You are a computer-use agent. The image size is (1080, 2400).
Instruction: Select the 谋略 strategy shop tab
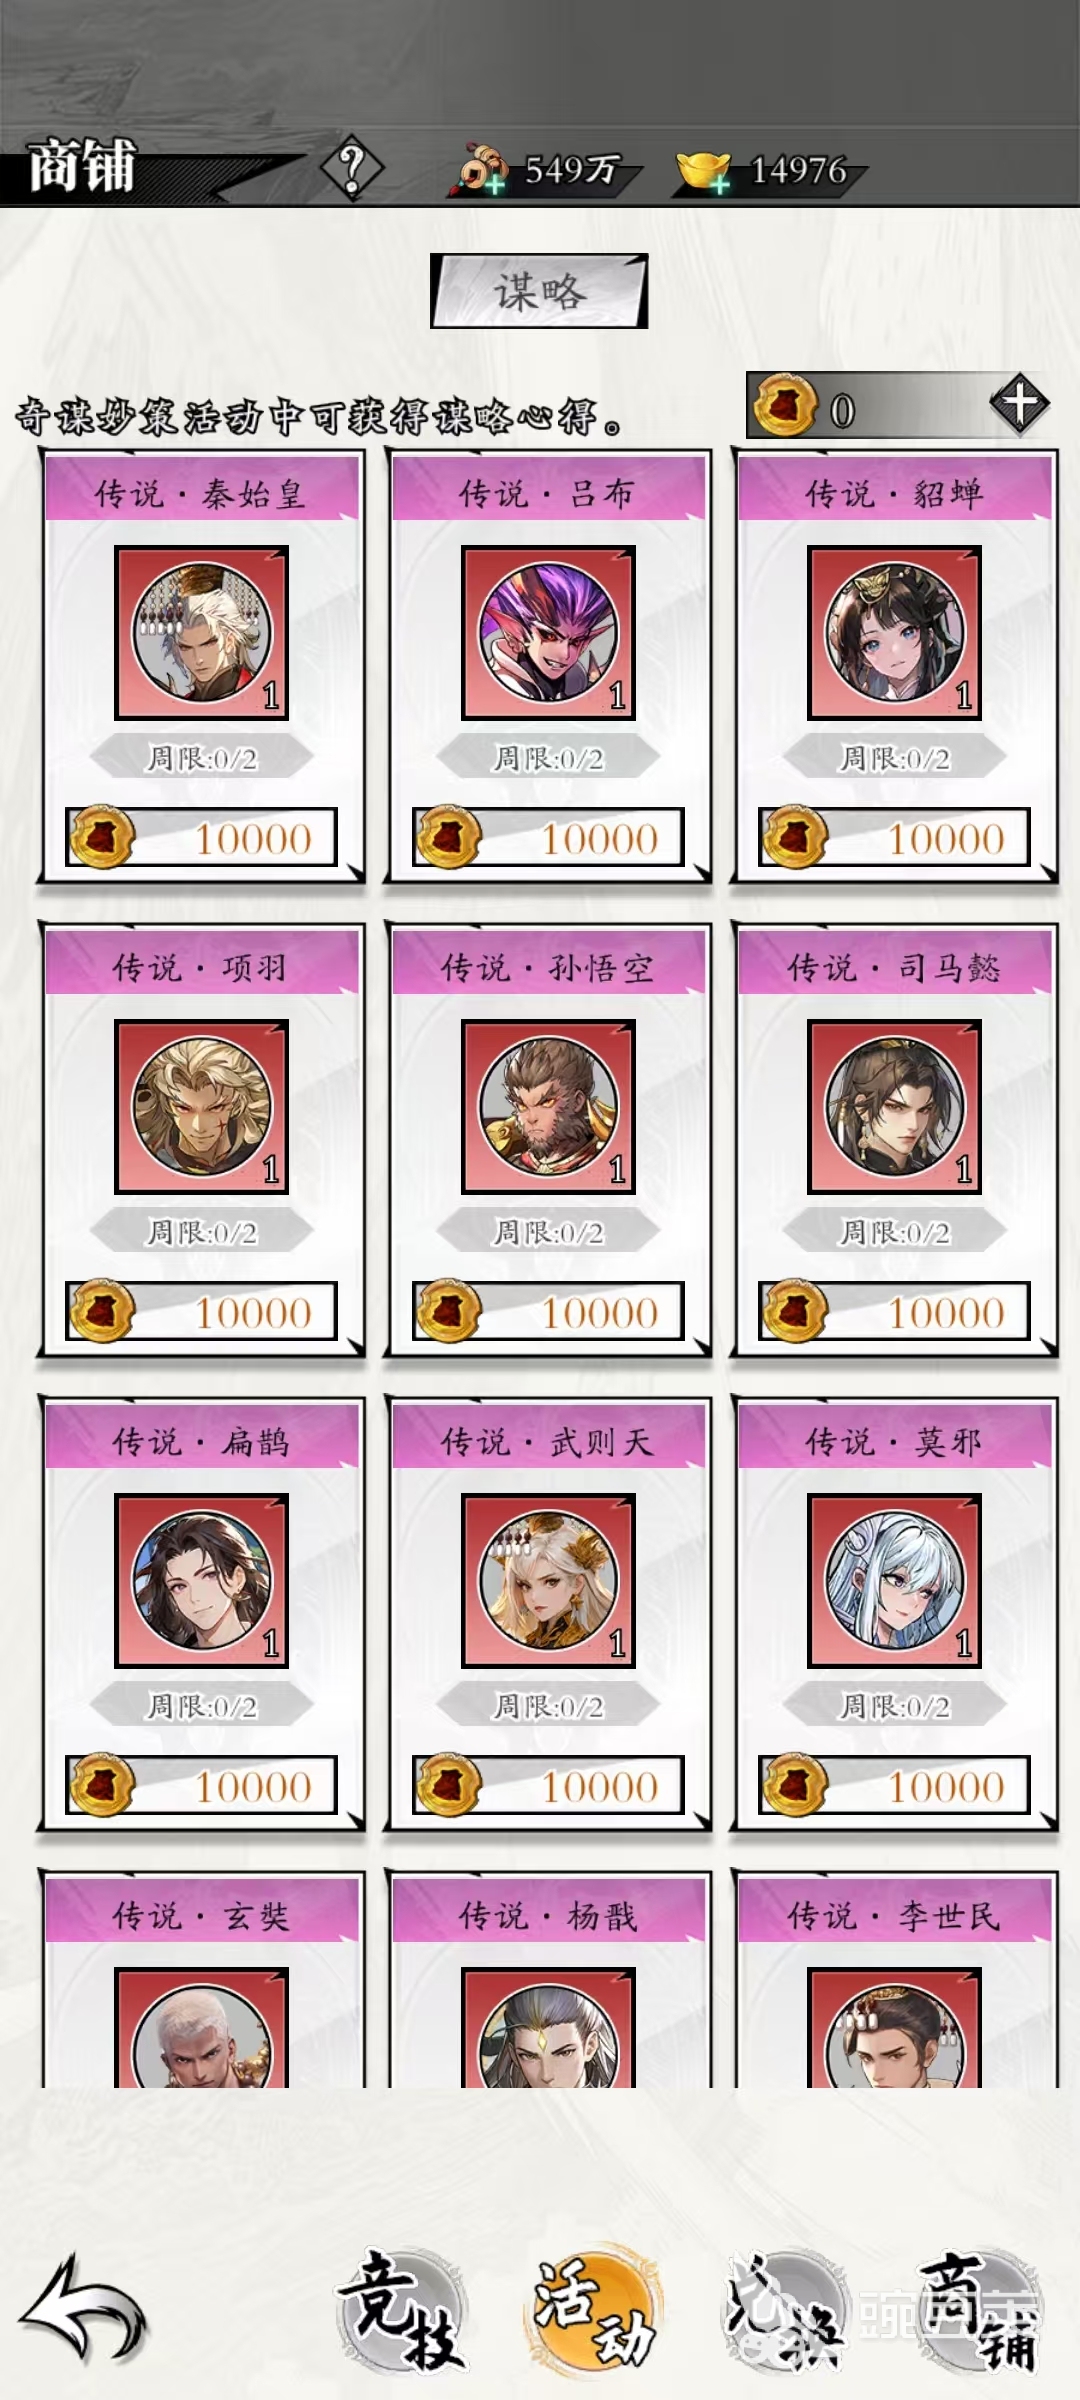click(x=539, y=291)
